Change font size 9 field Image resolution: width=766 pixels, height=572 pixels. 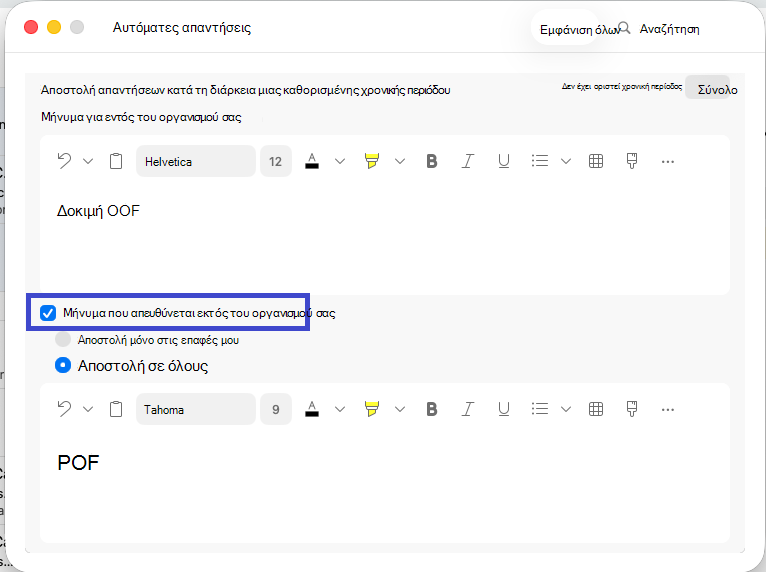point(276,409)
